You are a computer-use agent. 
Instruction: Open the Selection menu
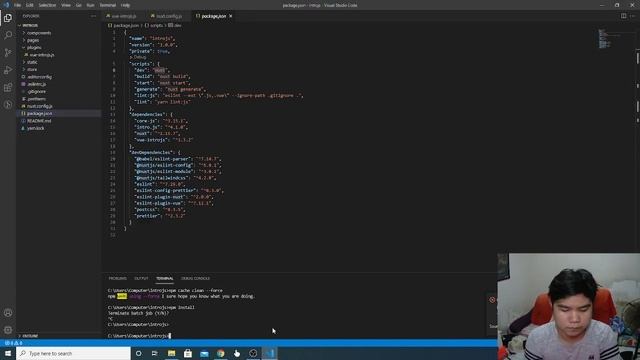tap(47, 5)
